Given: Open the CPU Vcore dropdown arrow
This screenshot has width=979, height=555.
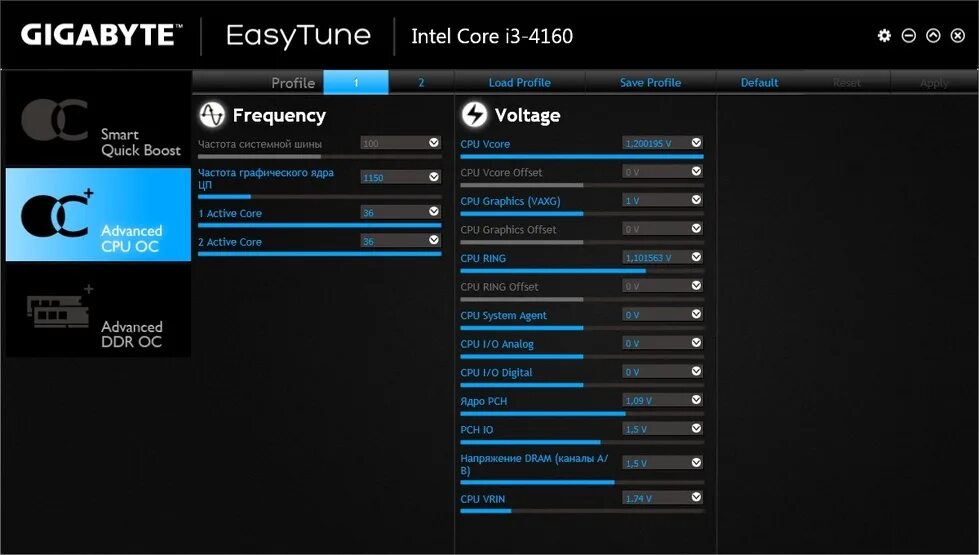Looking at the screenshot, I should click(696, 143).
